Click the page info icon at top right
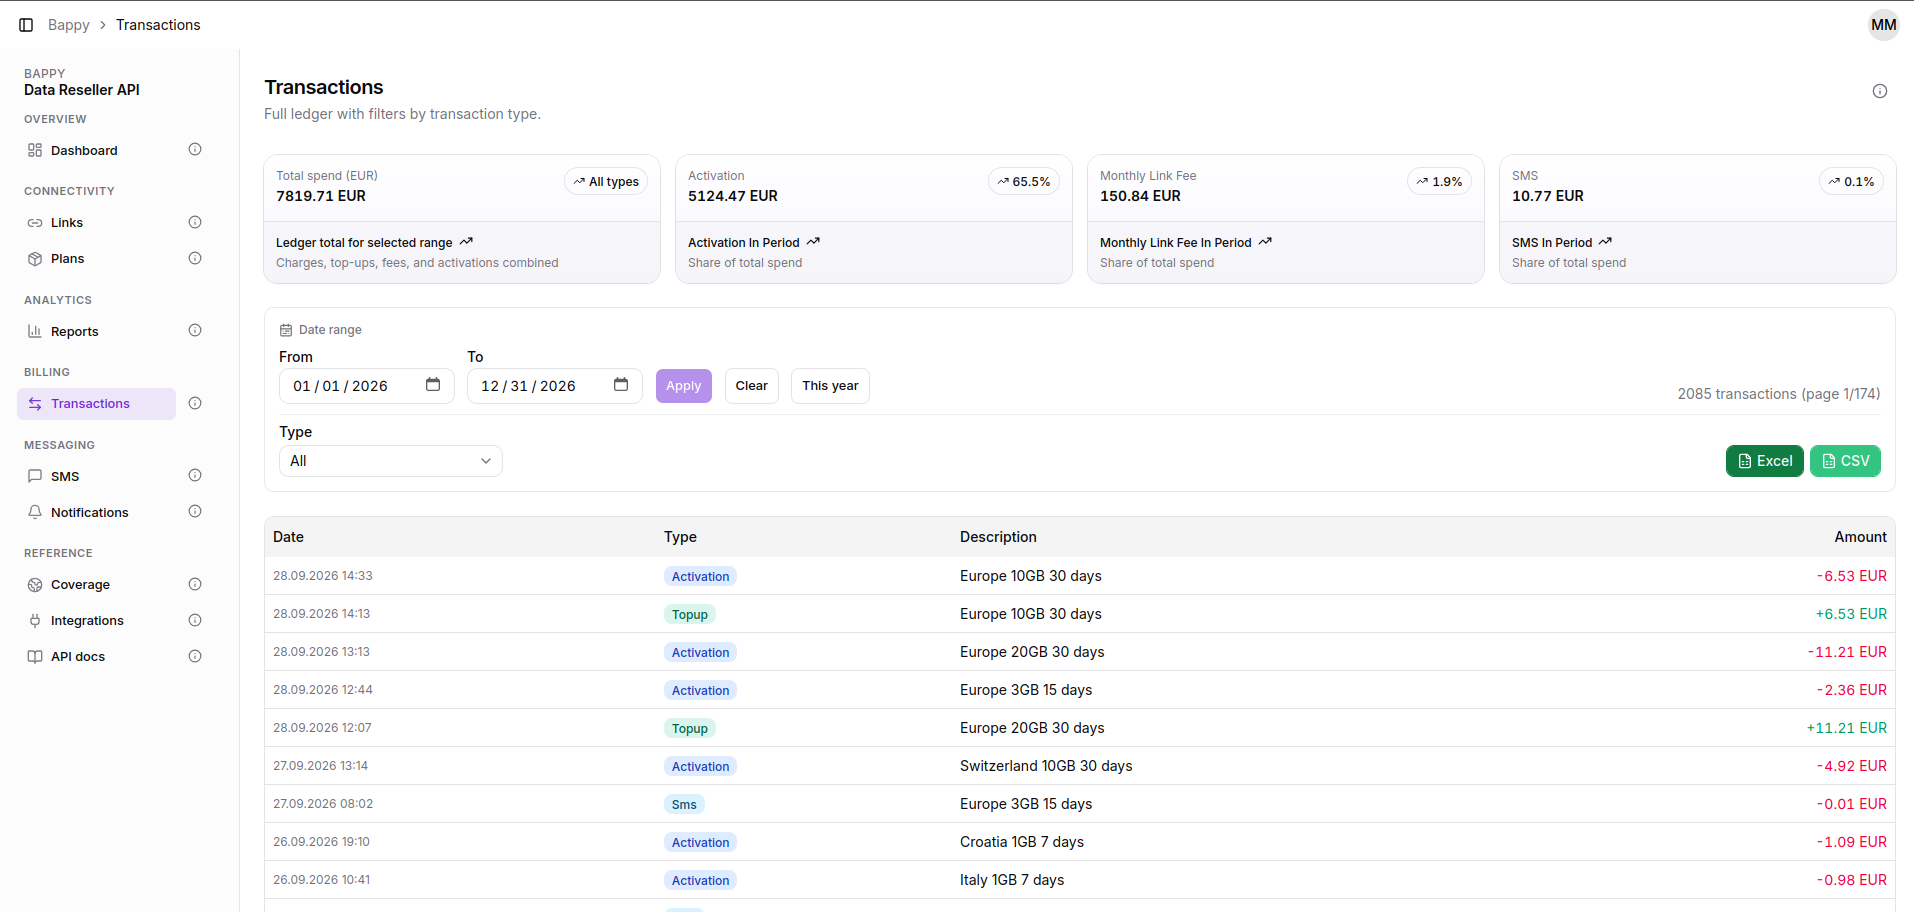The height and width of the screenshot is (912, 1914). (1880, 91)
